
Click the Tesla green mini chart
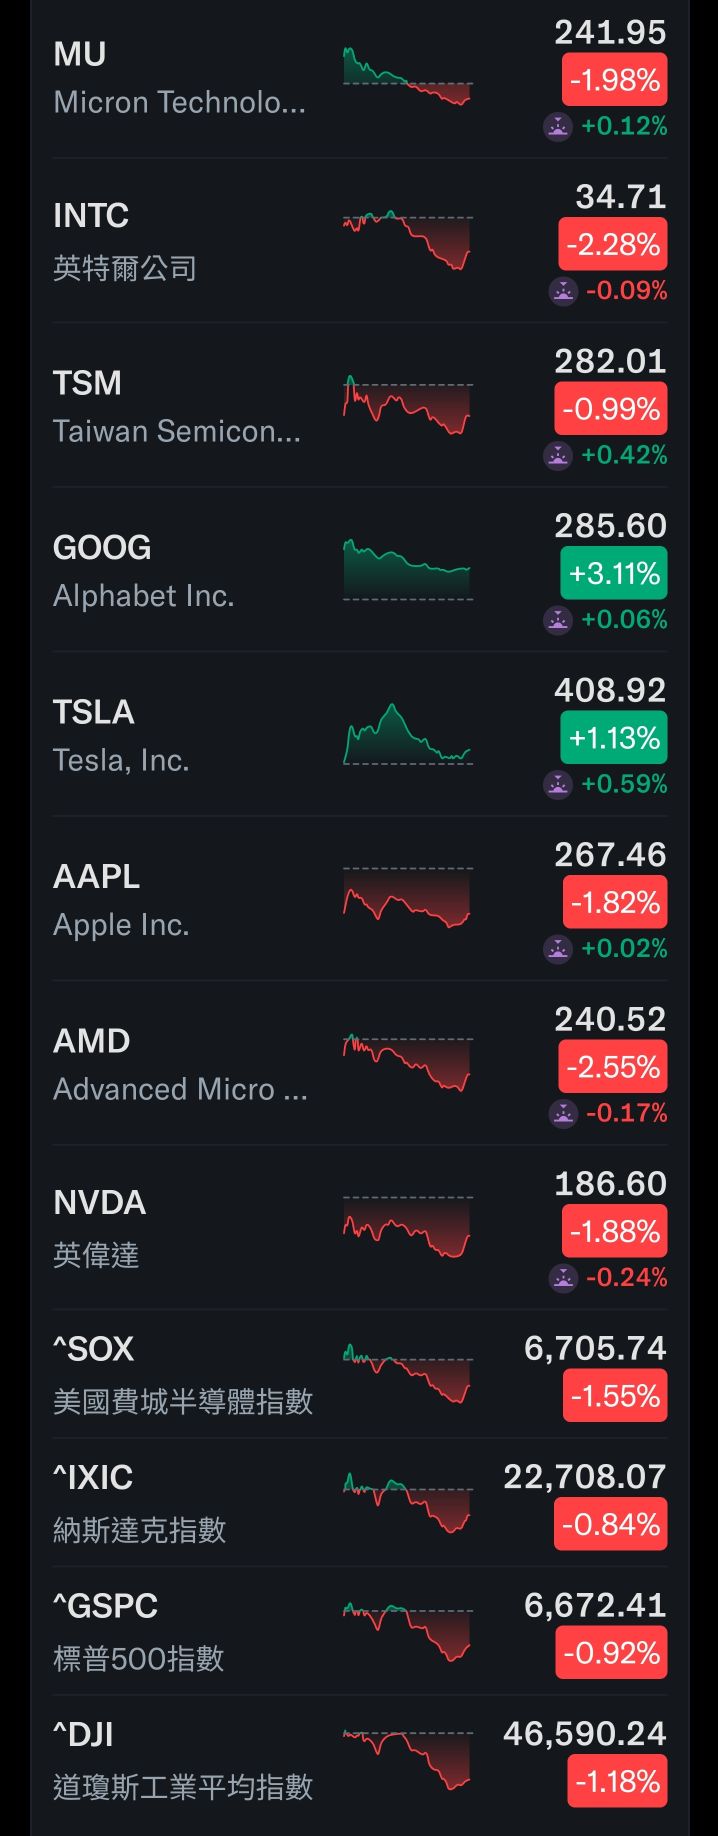pos(407,735)
